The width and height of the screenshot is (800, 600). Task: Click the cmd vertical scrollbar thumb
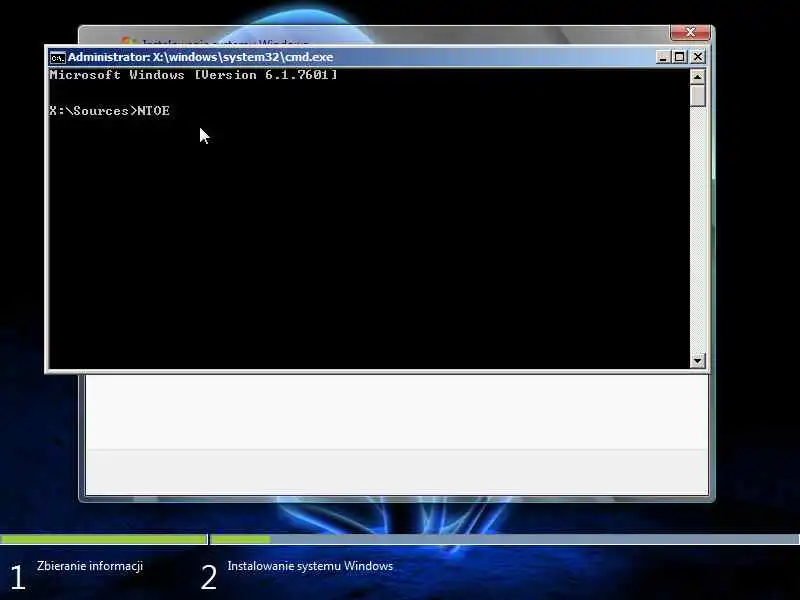pos(697,96)
